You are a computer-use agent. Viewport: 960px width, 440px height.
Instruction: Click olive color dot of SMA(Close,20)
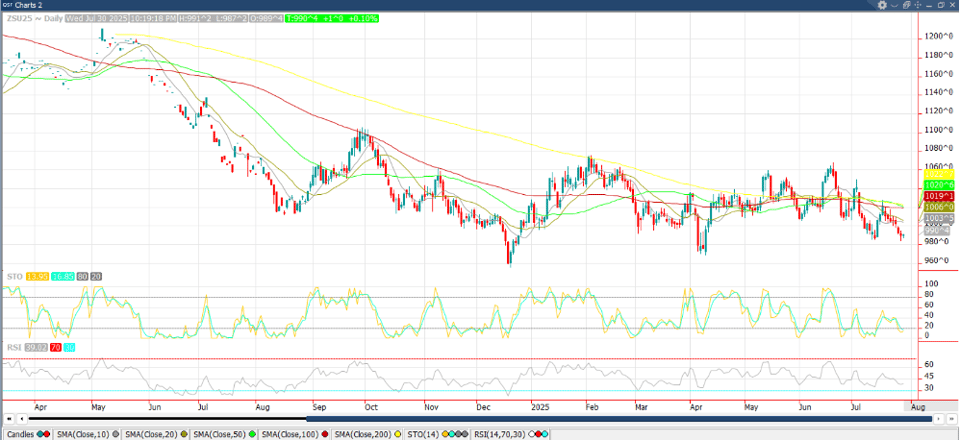coord(183,434)
